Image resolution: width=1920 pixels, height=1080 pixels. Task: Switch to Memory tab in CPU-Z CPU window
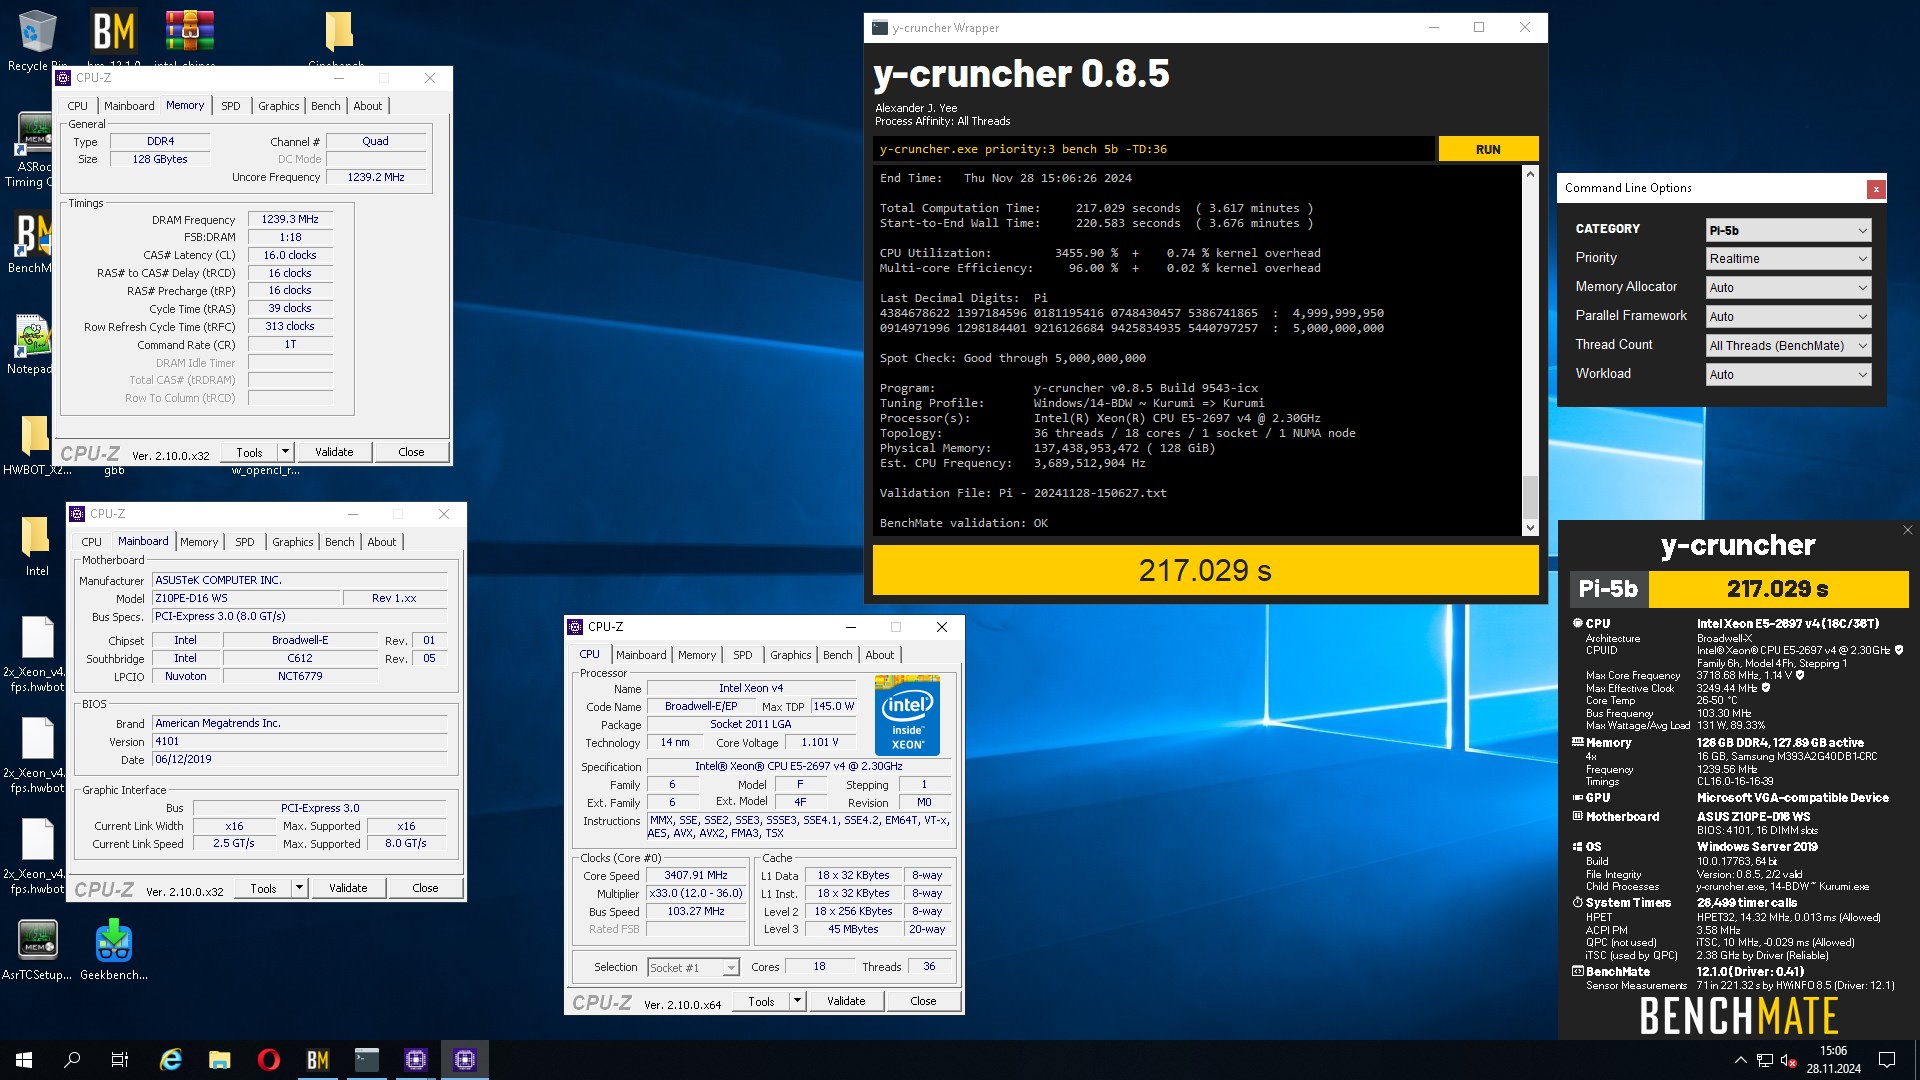[697, 655]
